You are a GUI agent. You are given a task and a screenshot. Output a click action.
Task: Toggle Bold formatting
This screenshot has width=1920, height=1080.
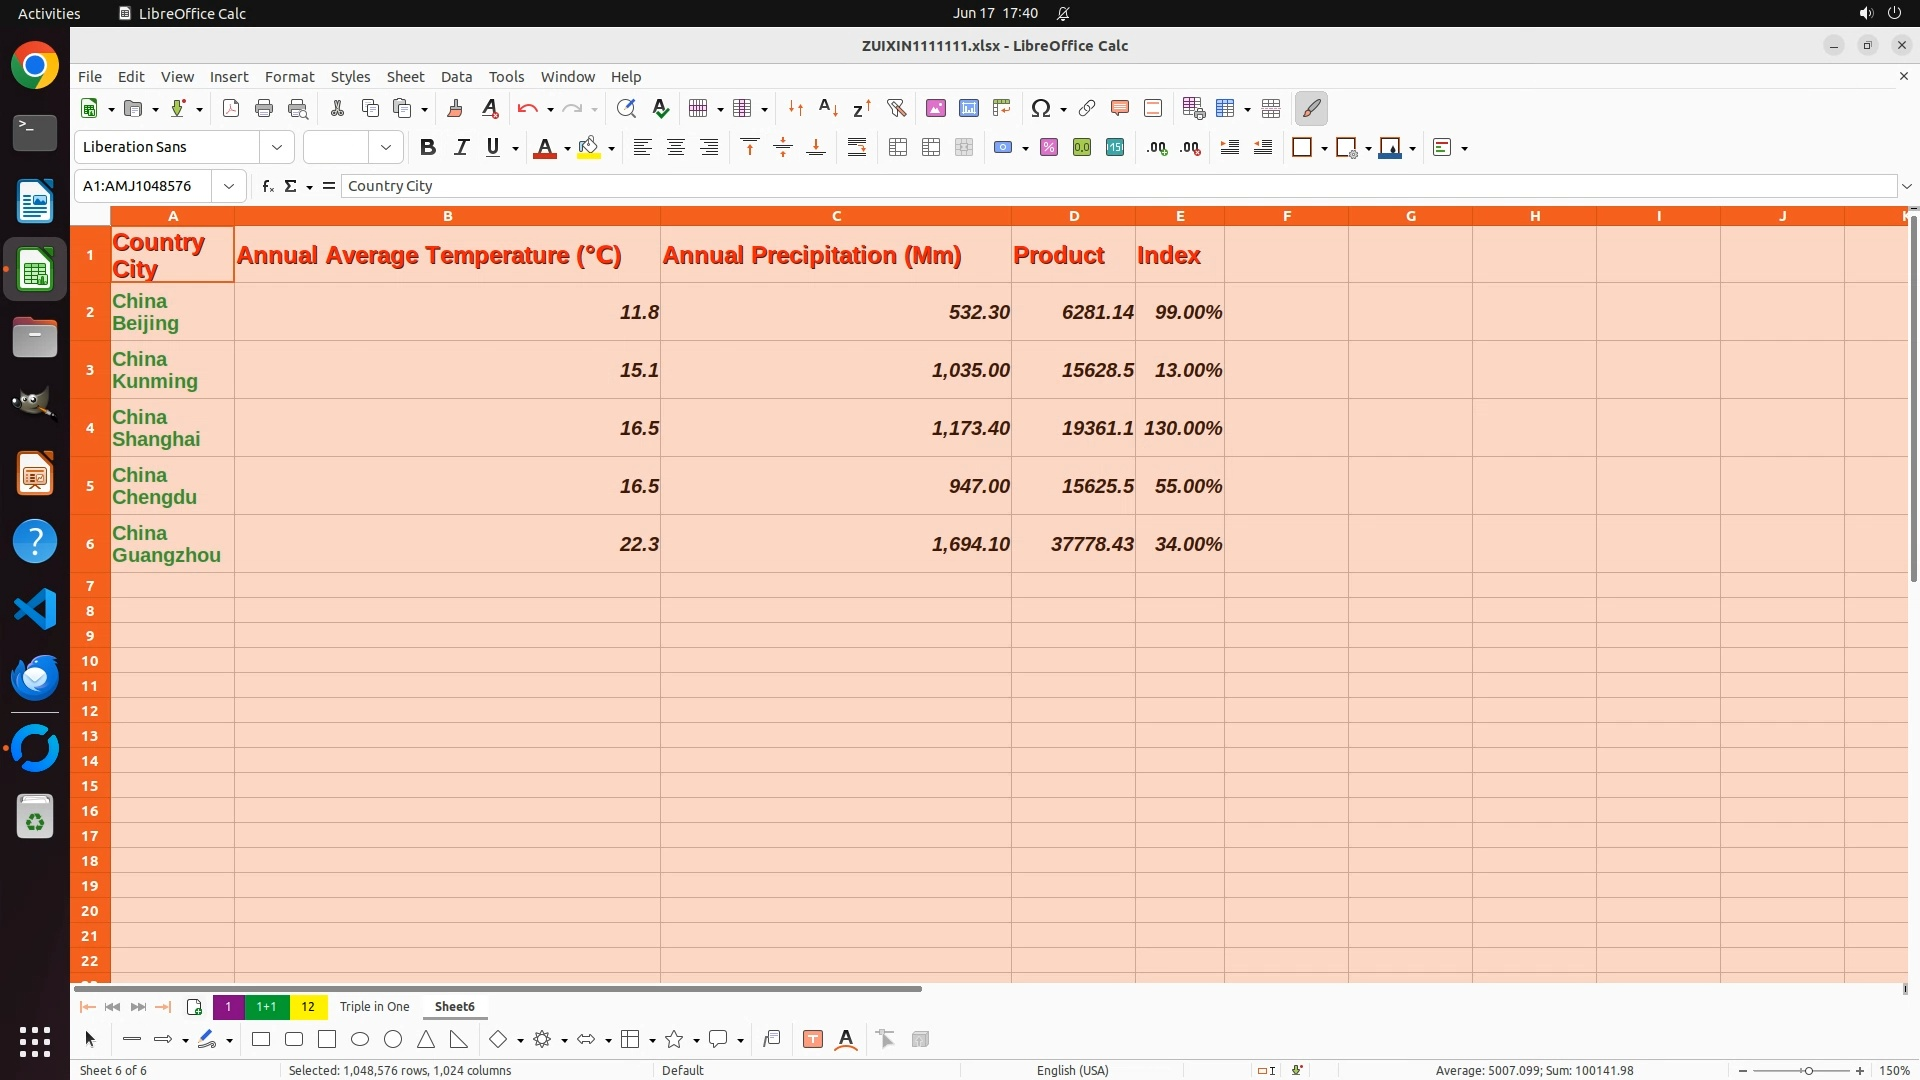coord(428,147)
